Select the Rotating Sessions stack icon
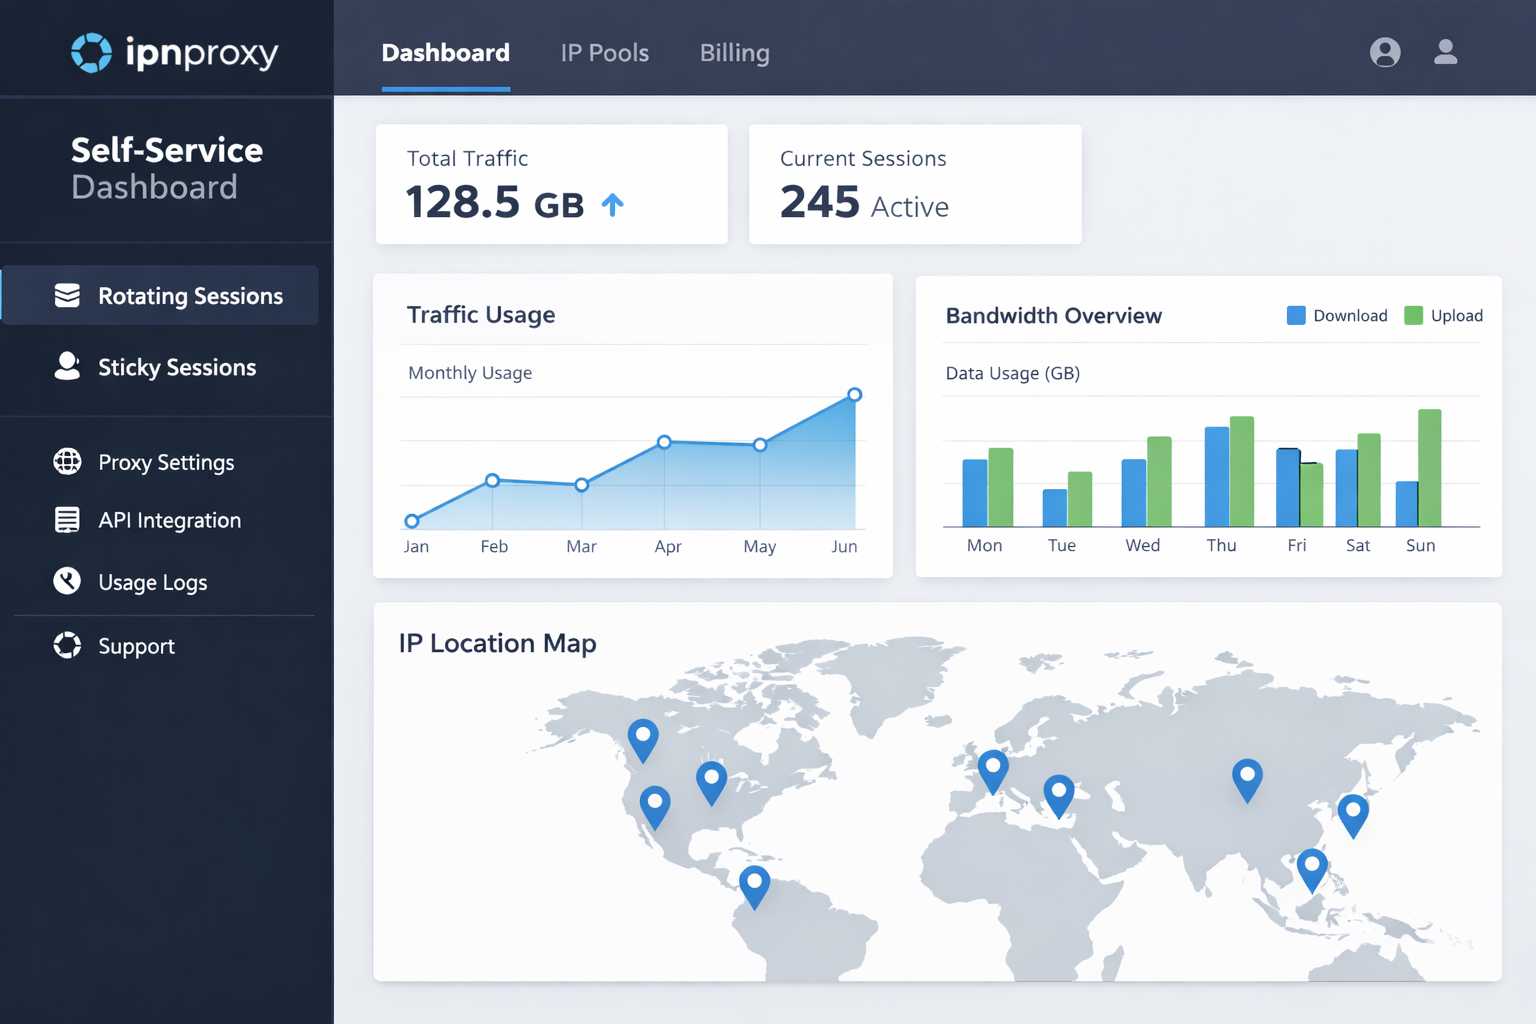 click(66, 295)
